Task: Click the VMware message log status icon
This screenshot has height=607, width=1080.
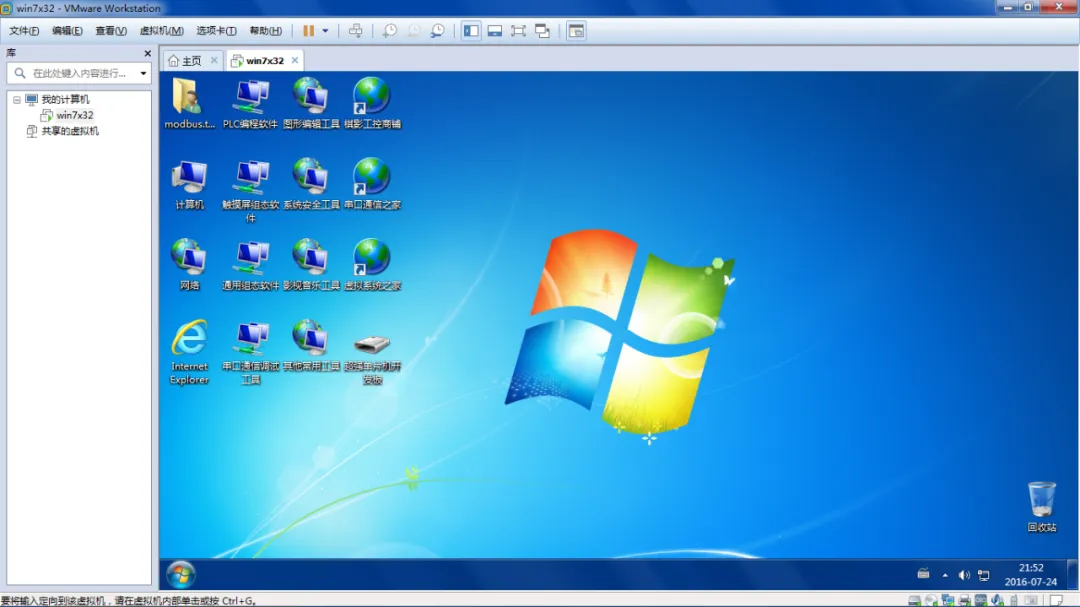Action: tap(1057, 601)
